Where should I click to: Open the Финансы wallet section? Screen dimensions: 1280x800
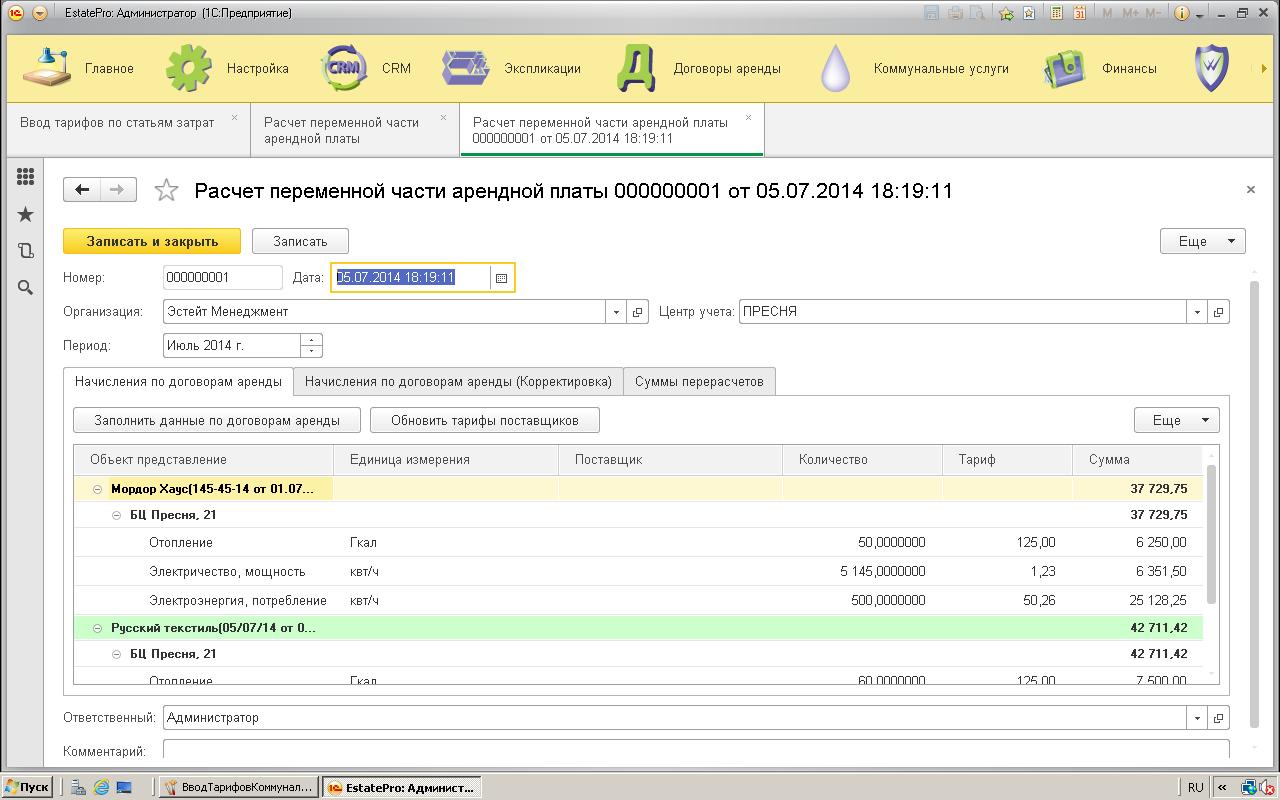(x=1100, y=69)
